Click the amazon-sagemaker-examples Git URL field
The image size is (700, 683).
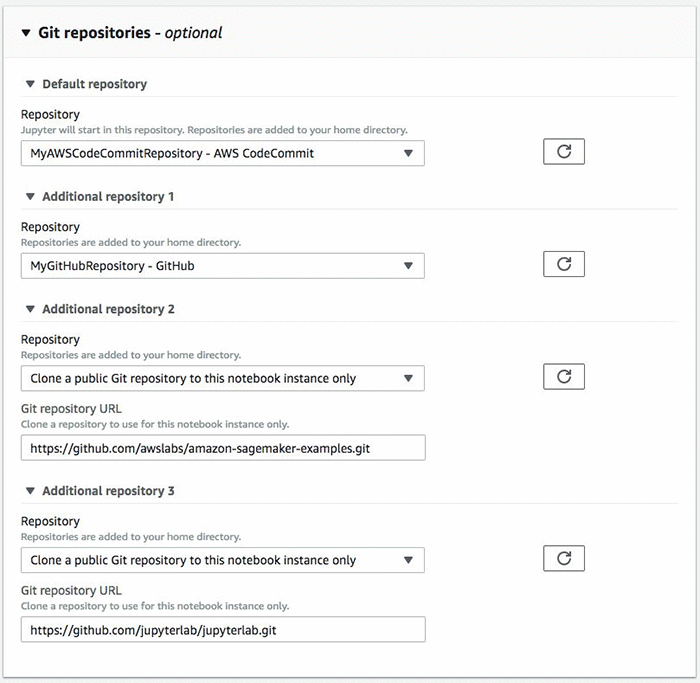click(222, 448)
